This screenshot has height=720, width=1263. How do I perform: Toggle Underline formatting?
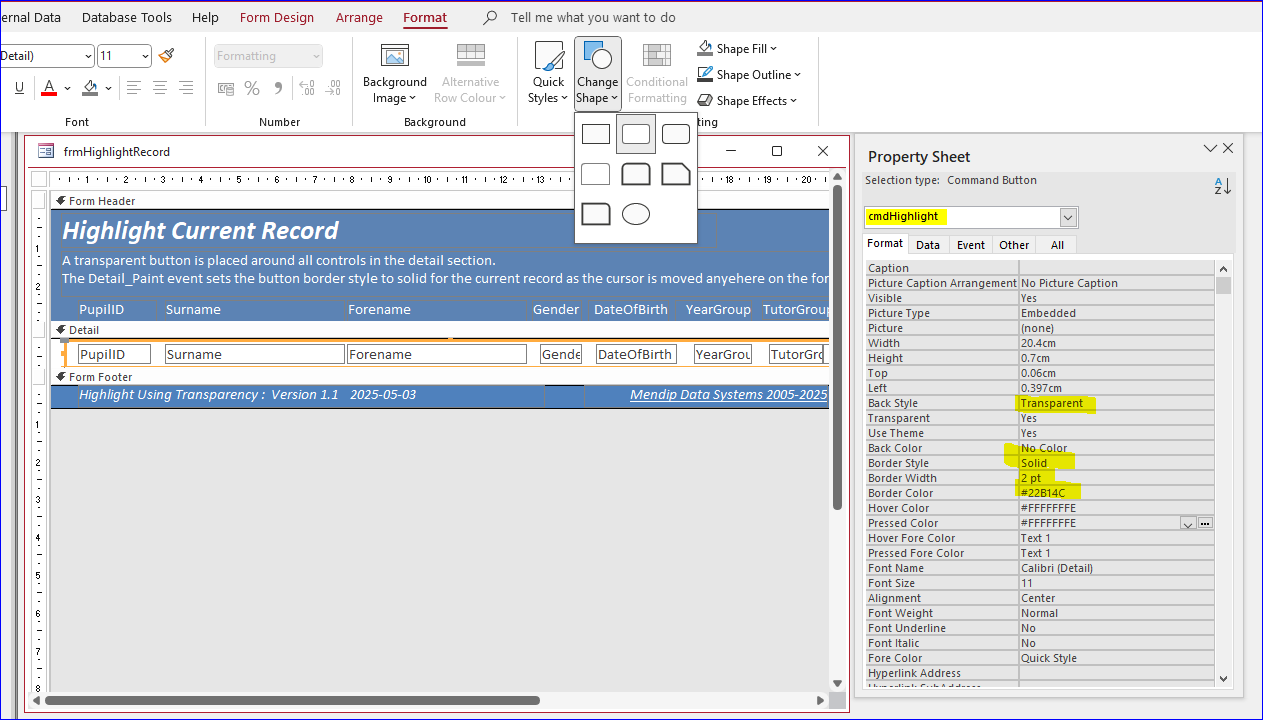pyautogui.click(x=19, y=88)
